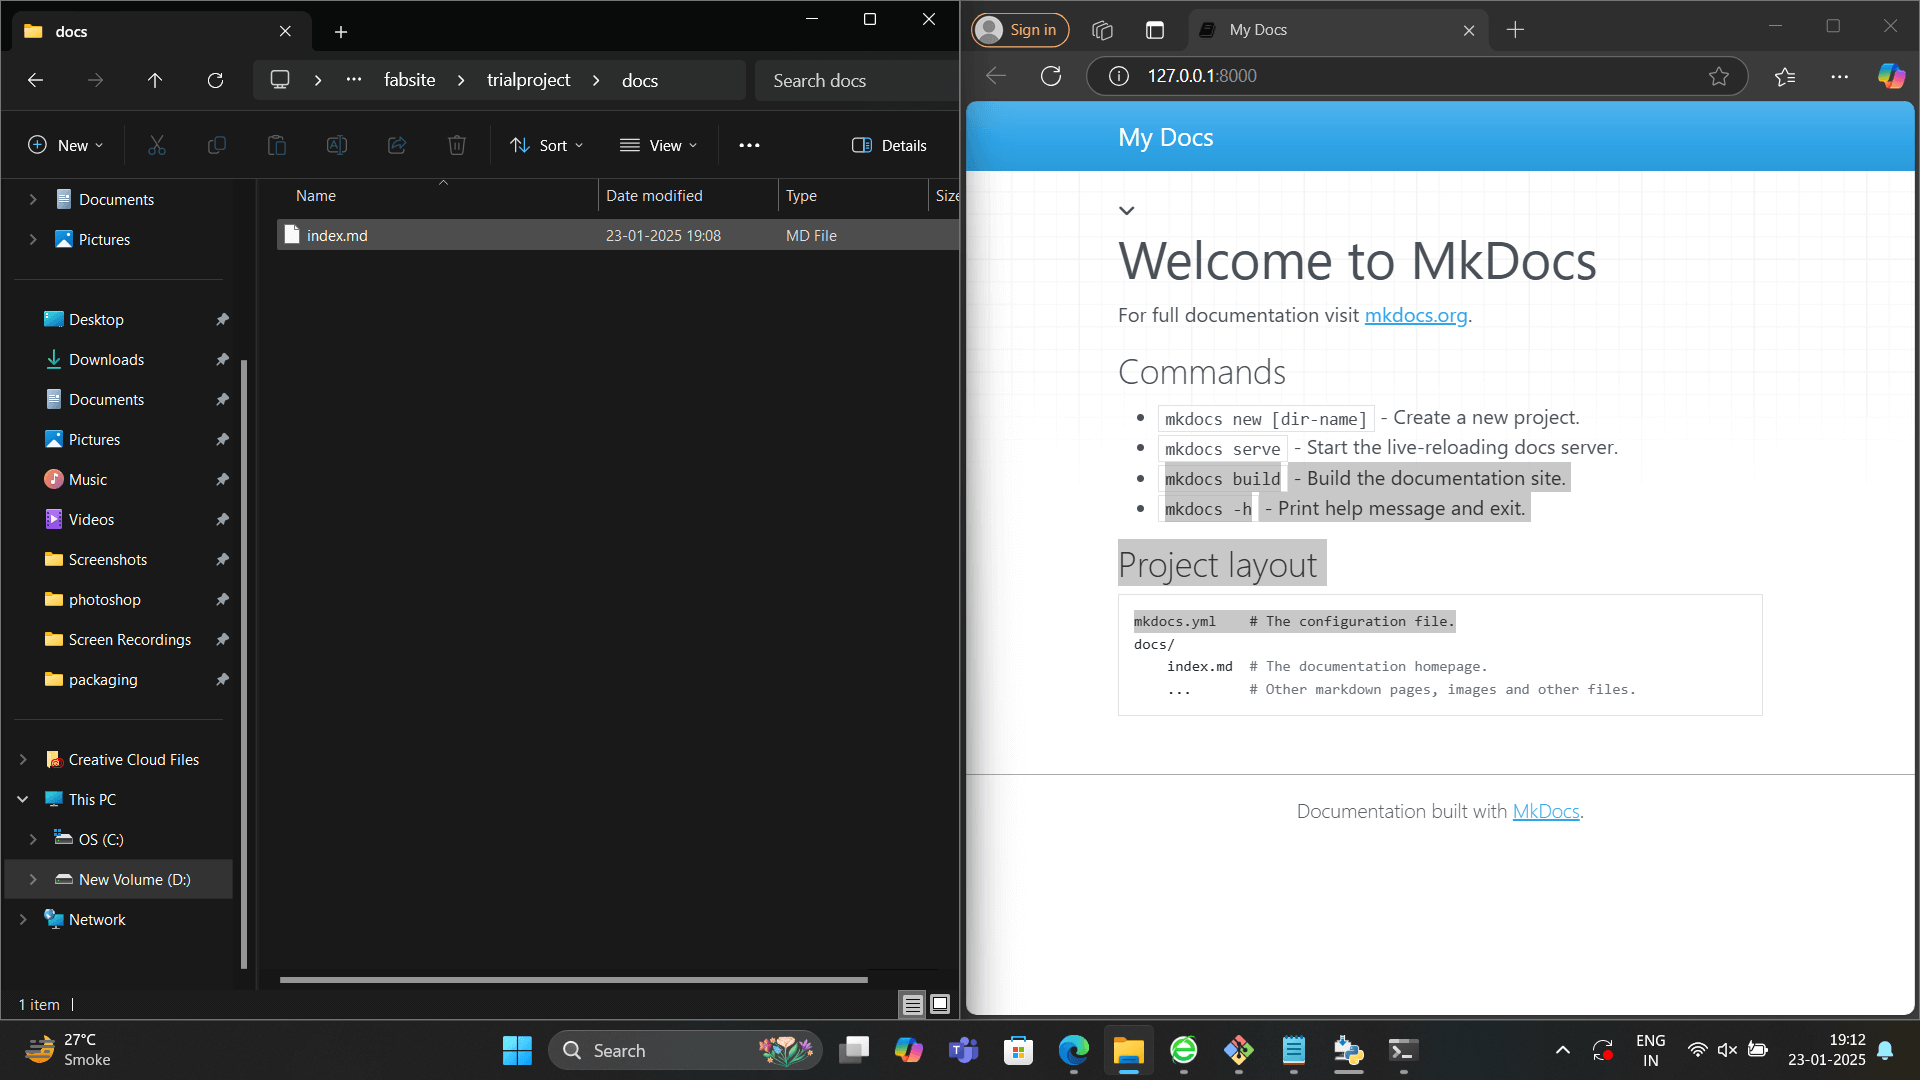Image resolution: width=1920 pixels, height=1080 pixels.
Task: Refresh the browser page
Action: [x=1051, y=76]
